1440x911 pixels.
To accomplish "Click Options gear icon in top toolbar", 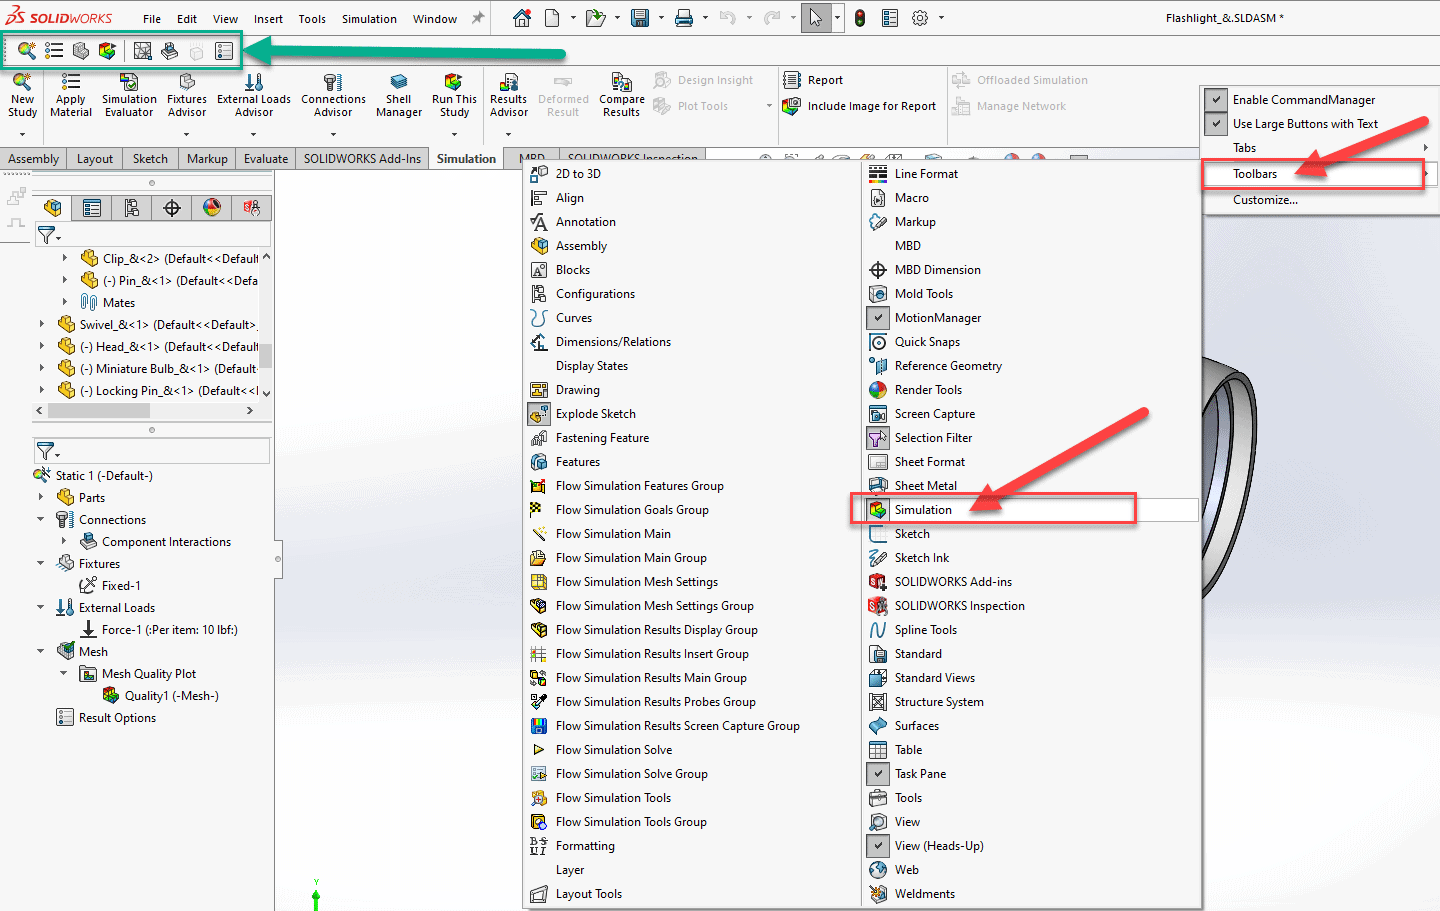I will [x=920, y=18].
